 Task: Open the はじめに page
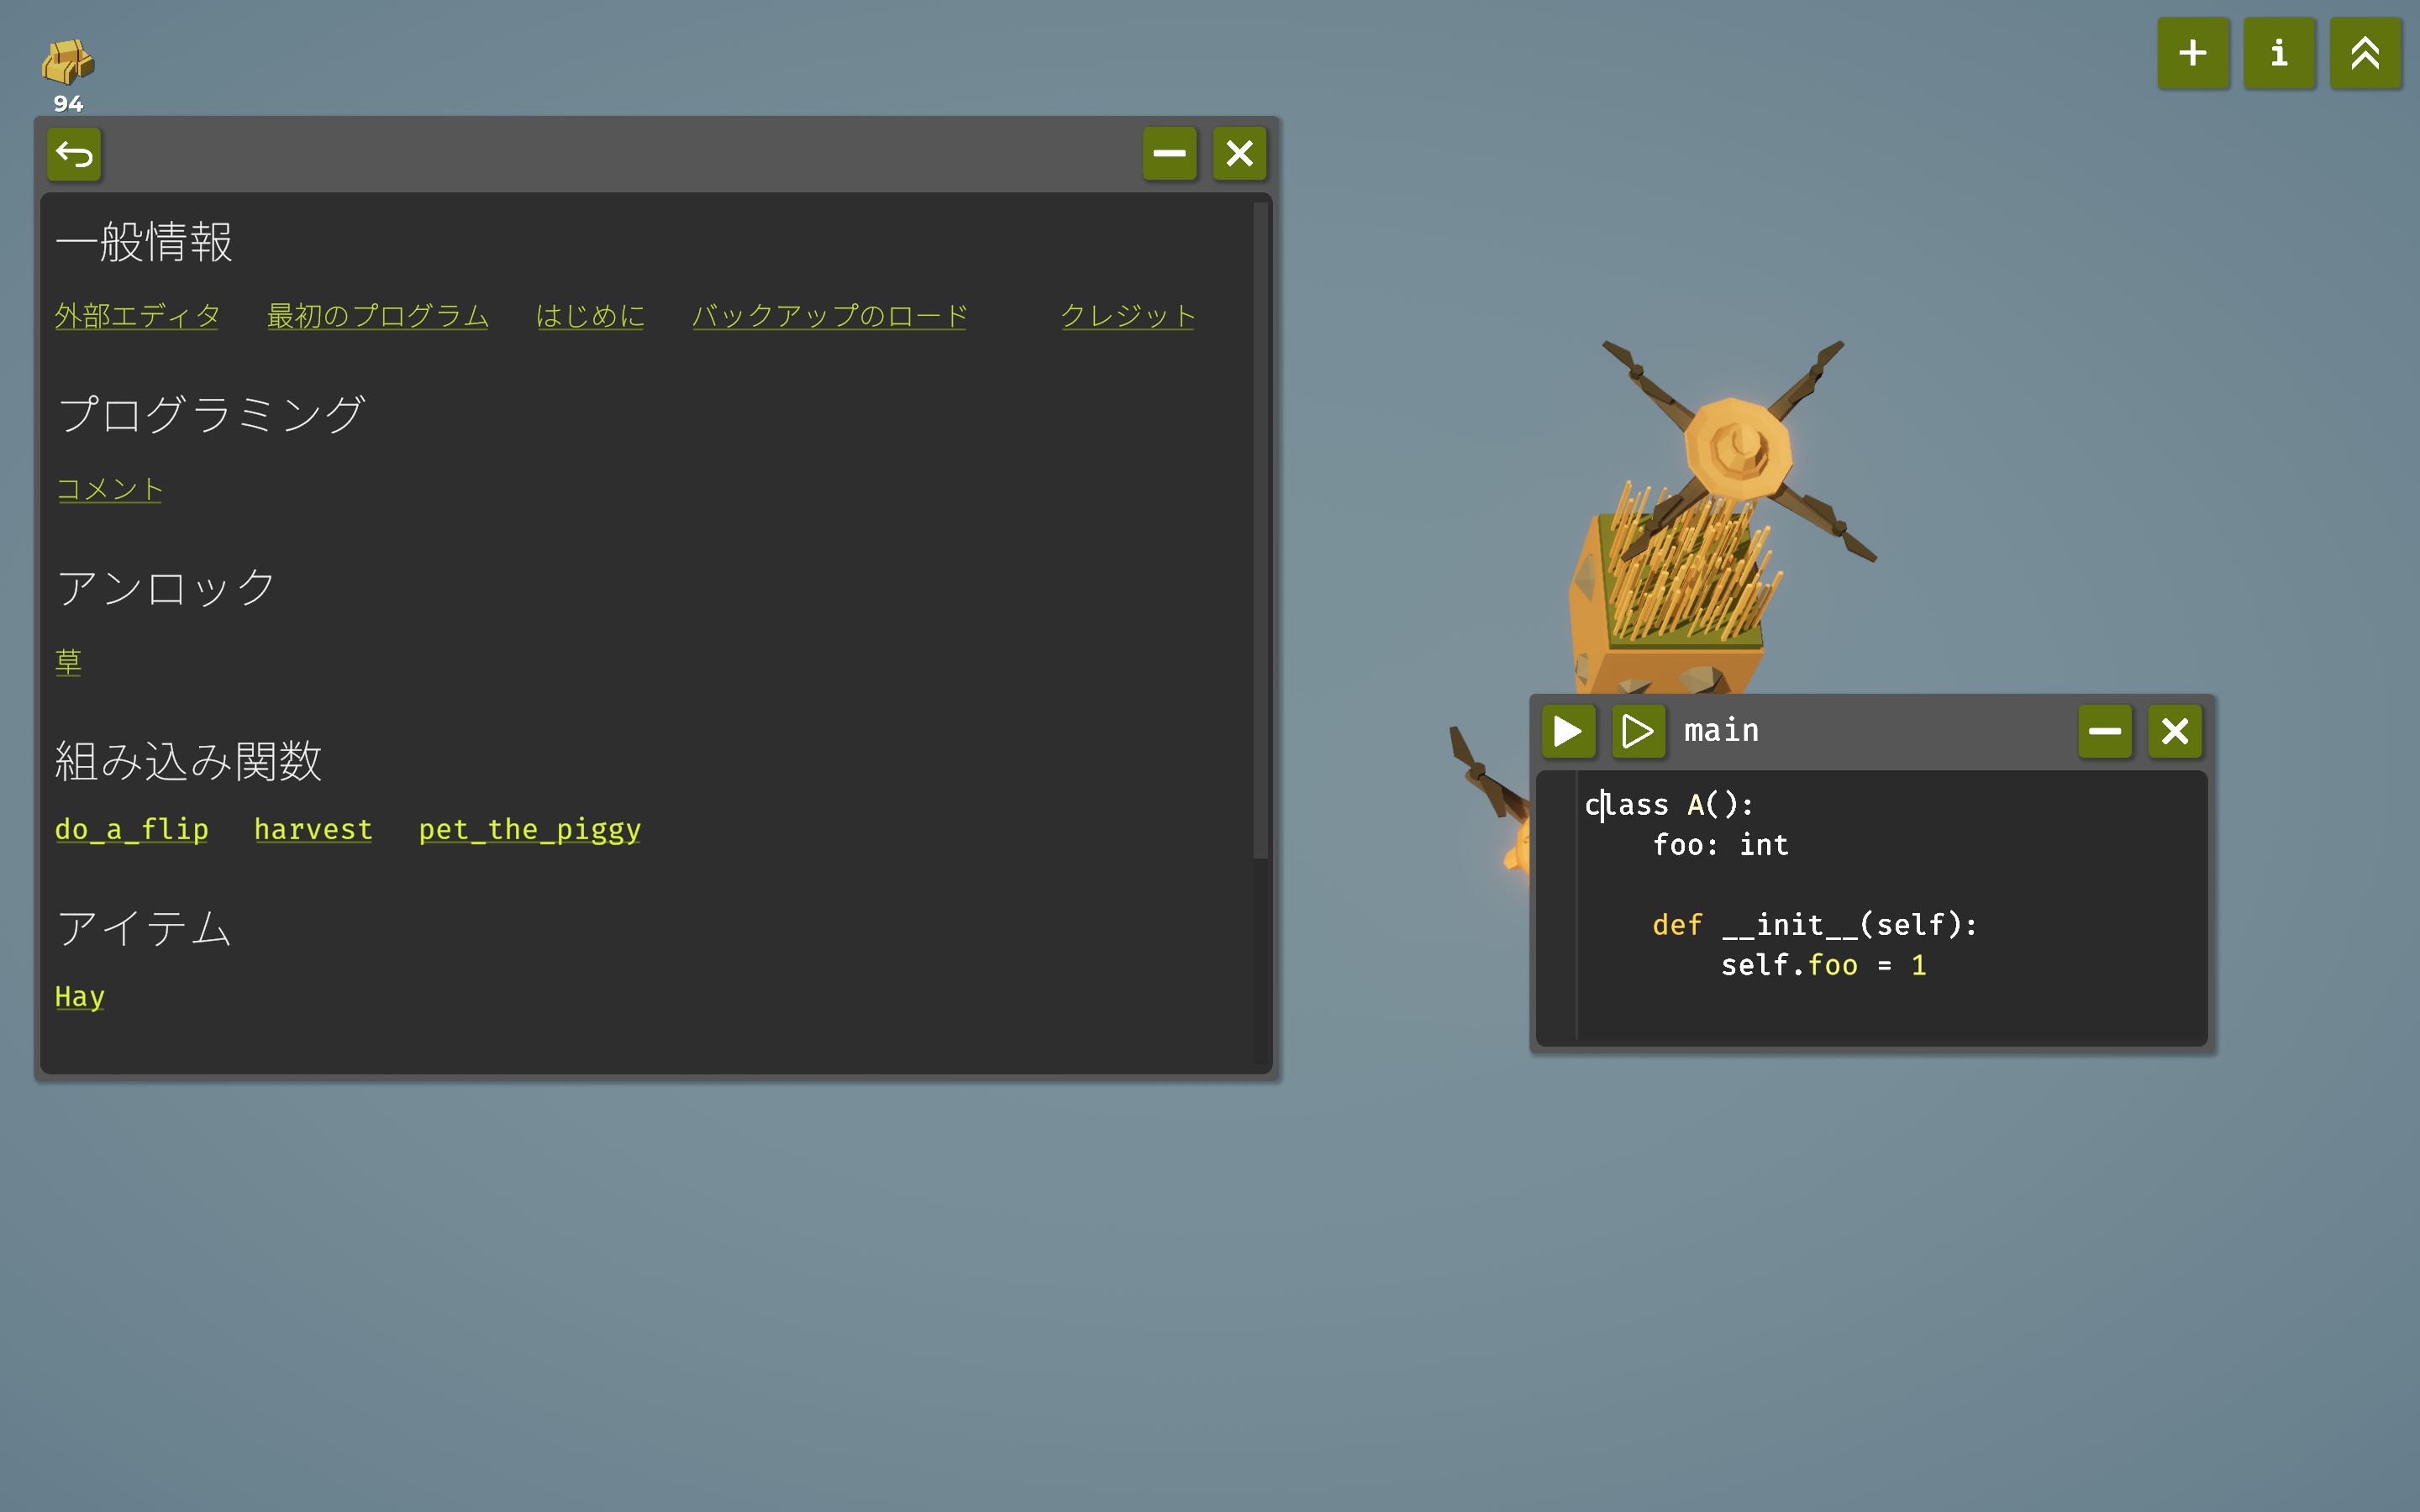point(590,316)
